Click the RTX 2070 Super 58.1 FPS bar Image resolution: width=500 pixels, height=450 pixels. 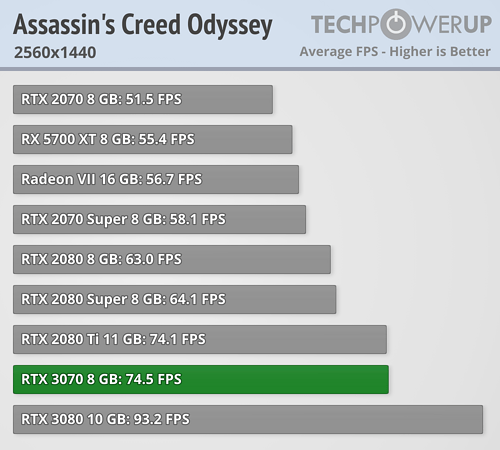coord(159,219)
